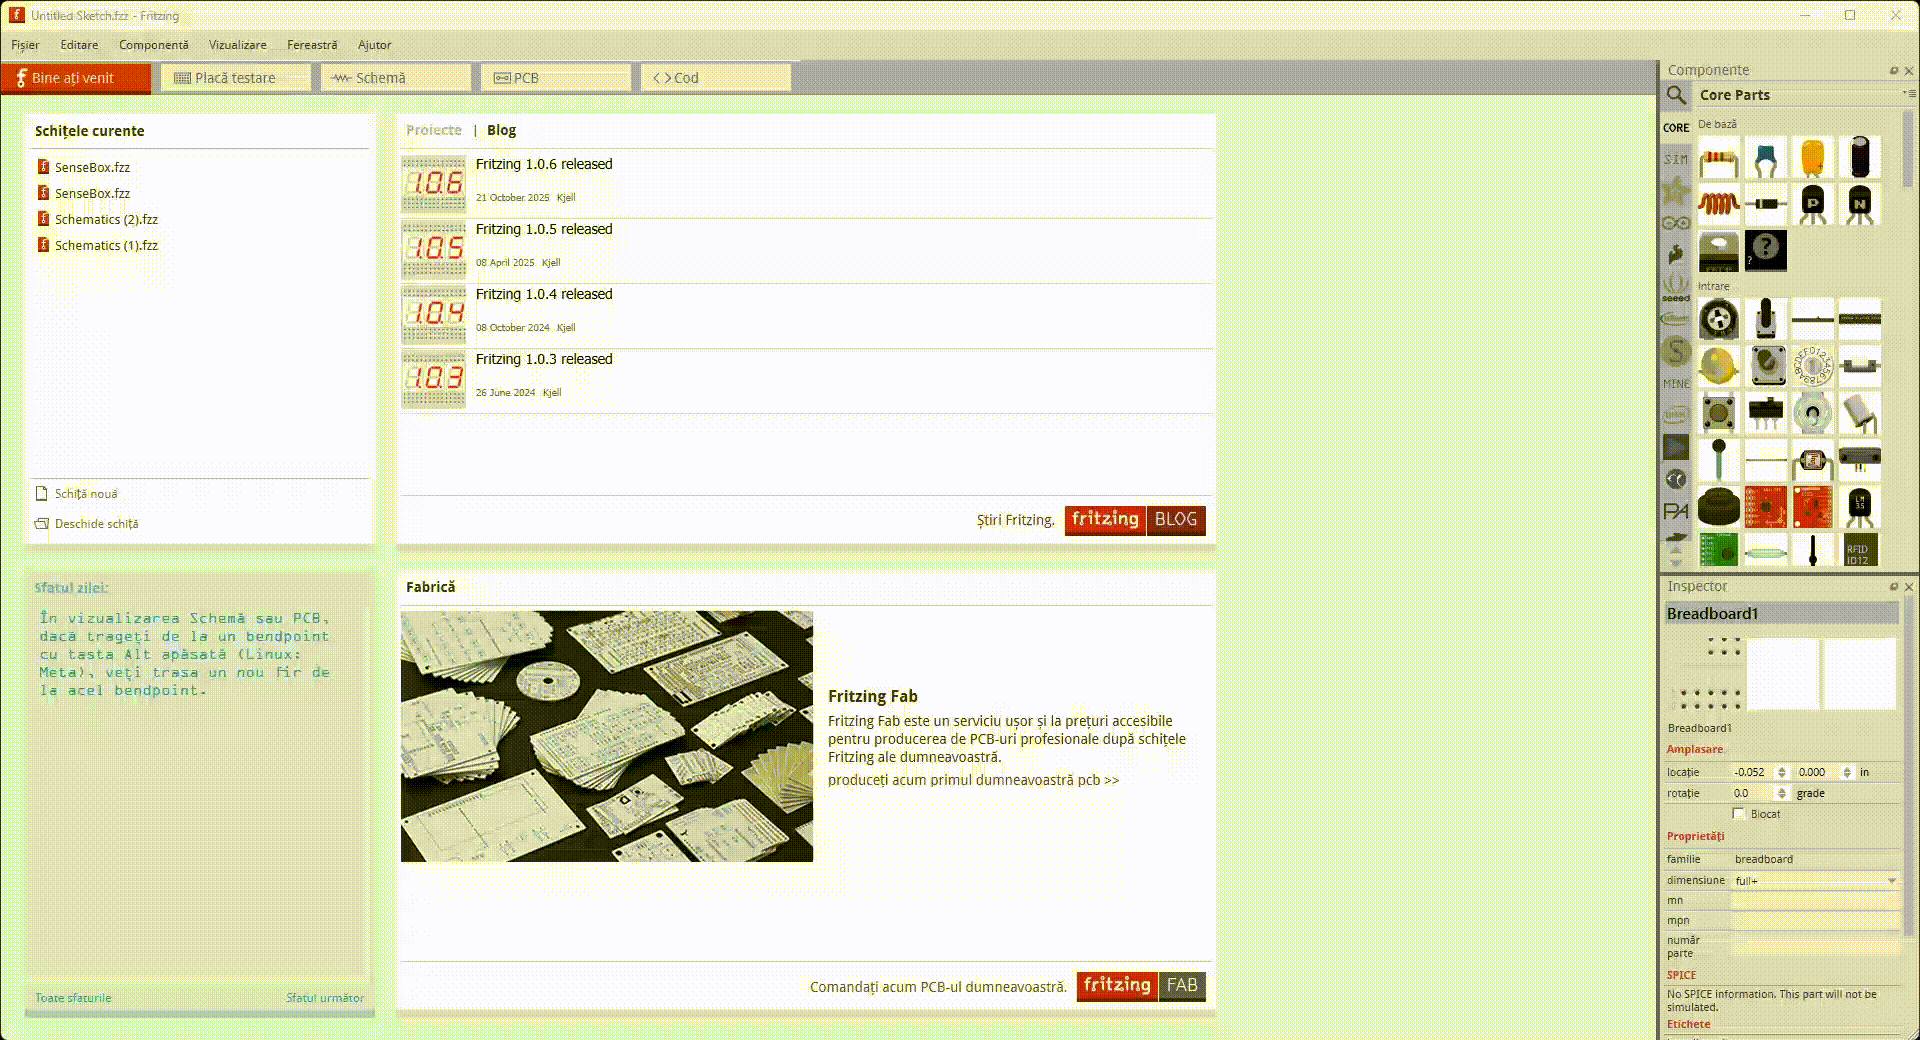The width and height of the screenshot is (1920, 1040).
Task: Select the blue ceramic capacitor part
Action: click(1765, 158)
